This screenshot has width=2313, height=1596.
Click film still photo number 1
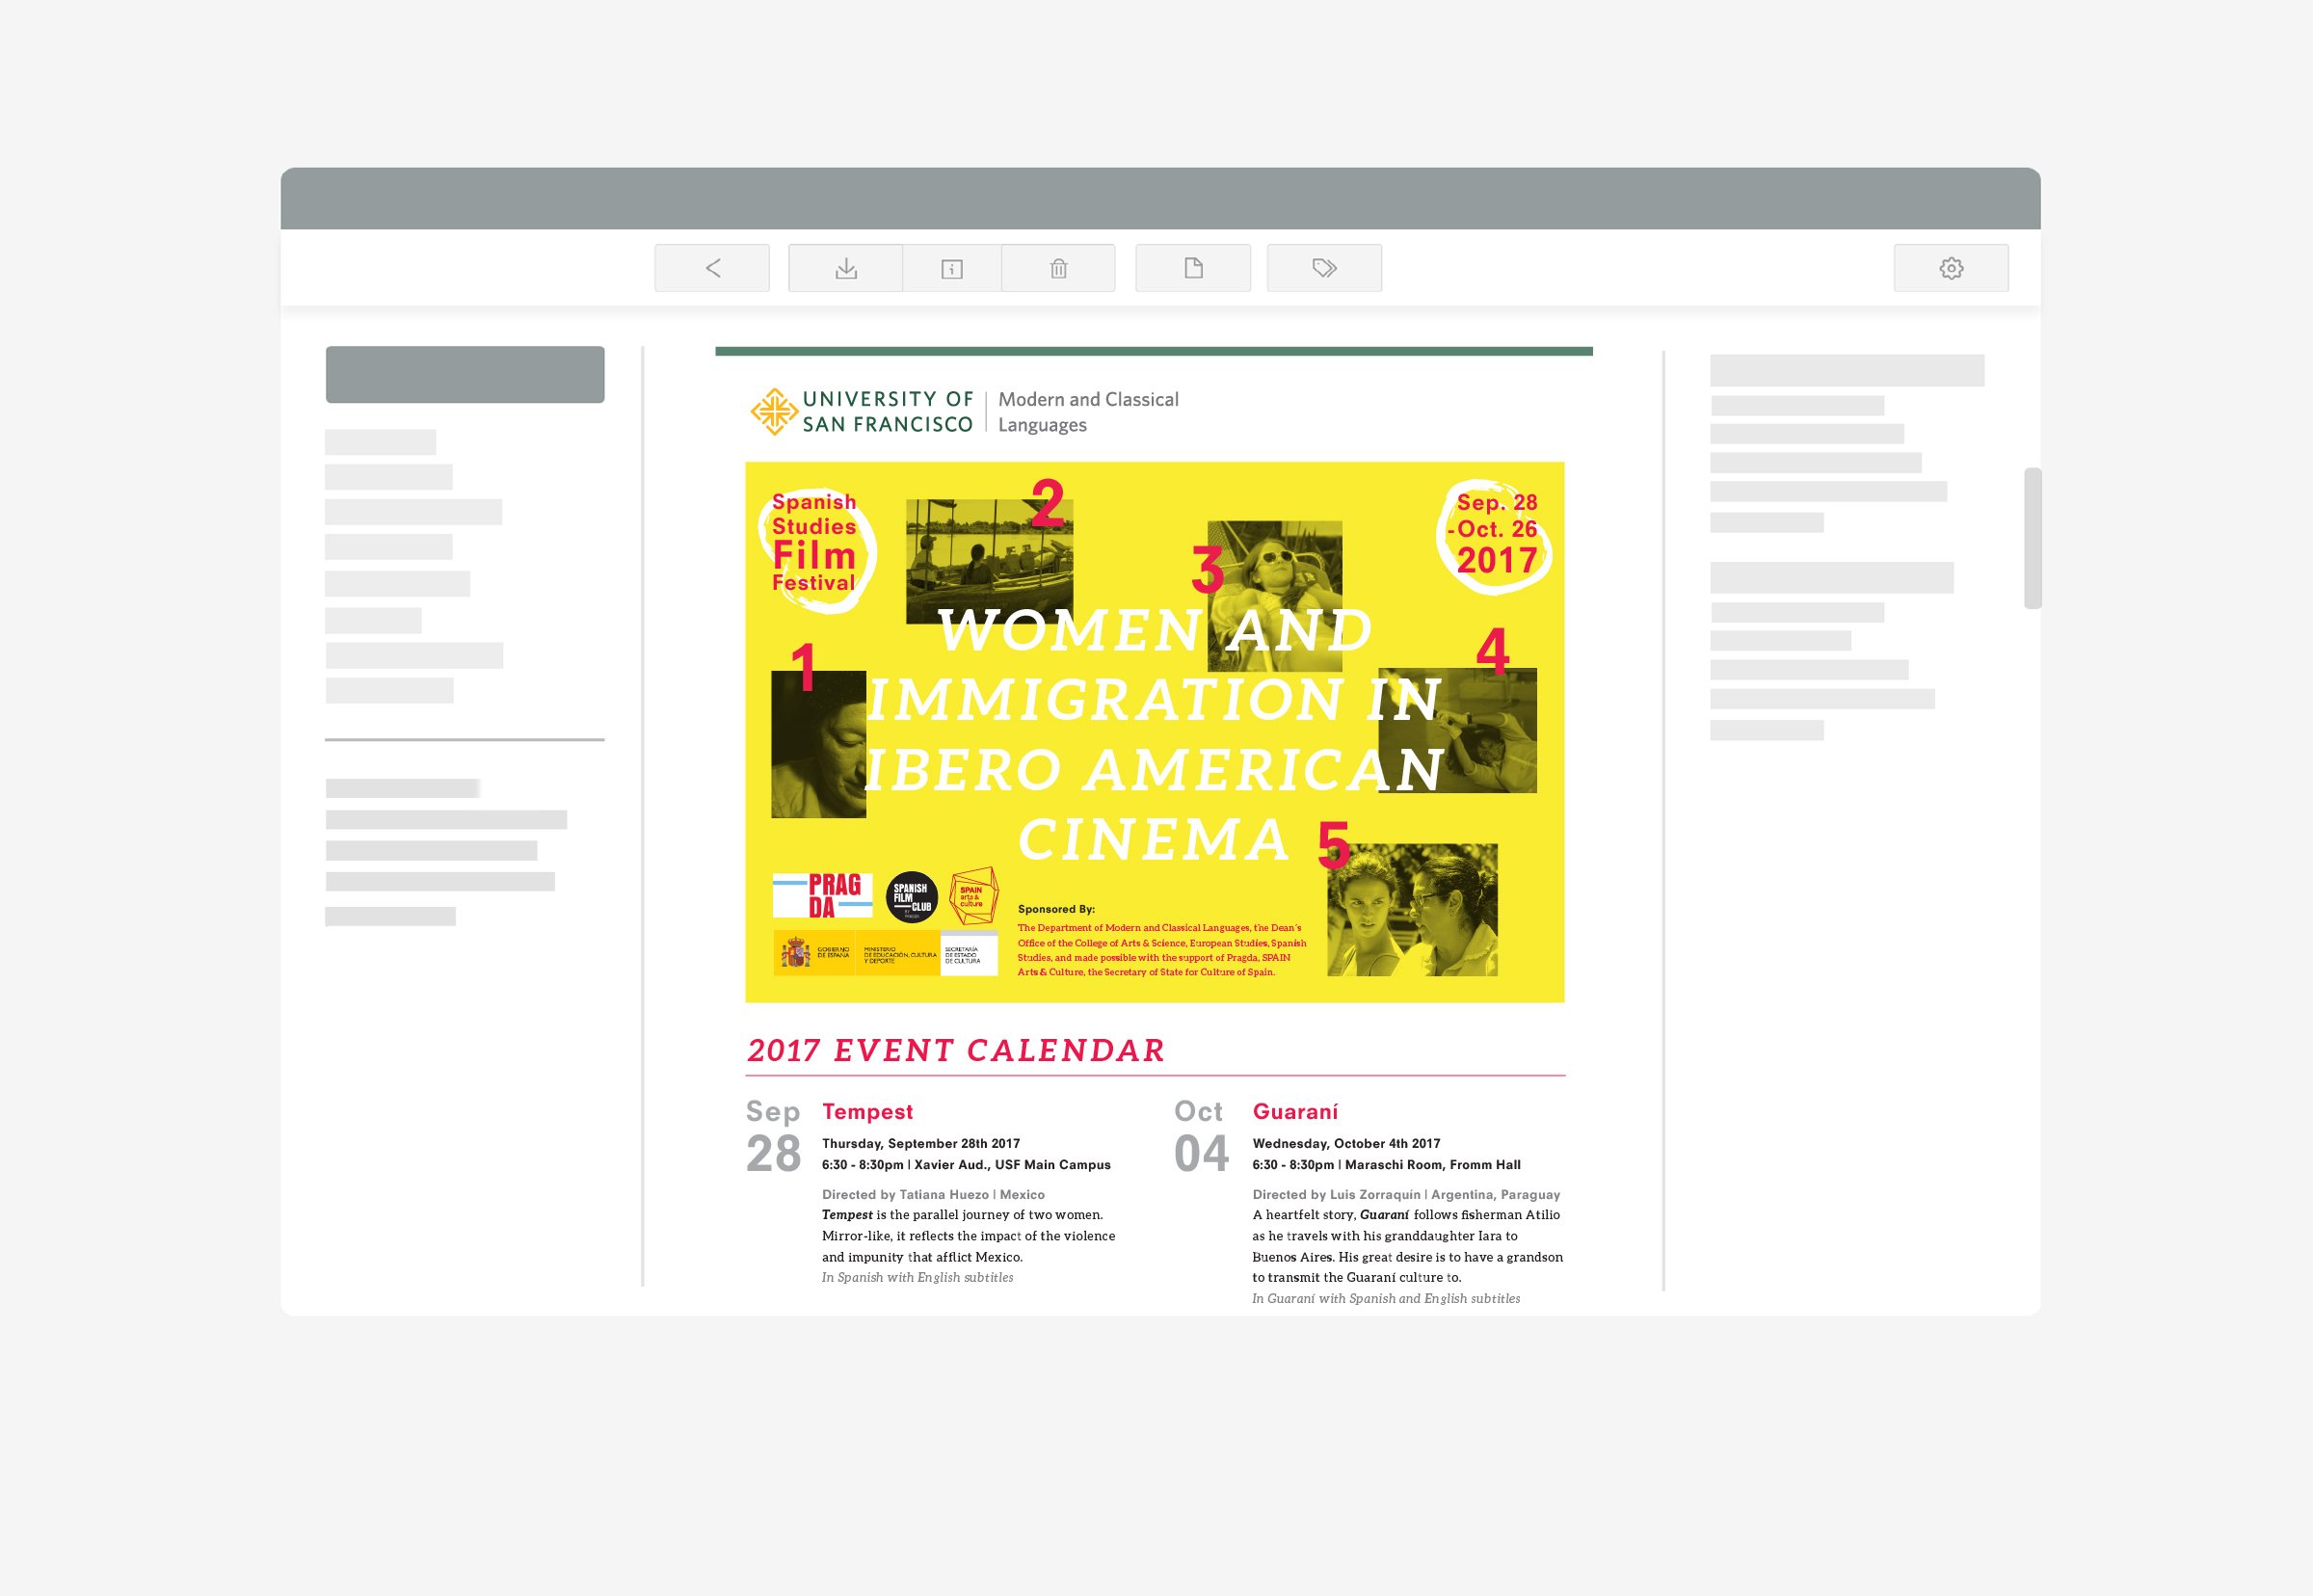point(818,744)
